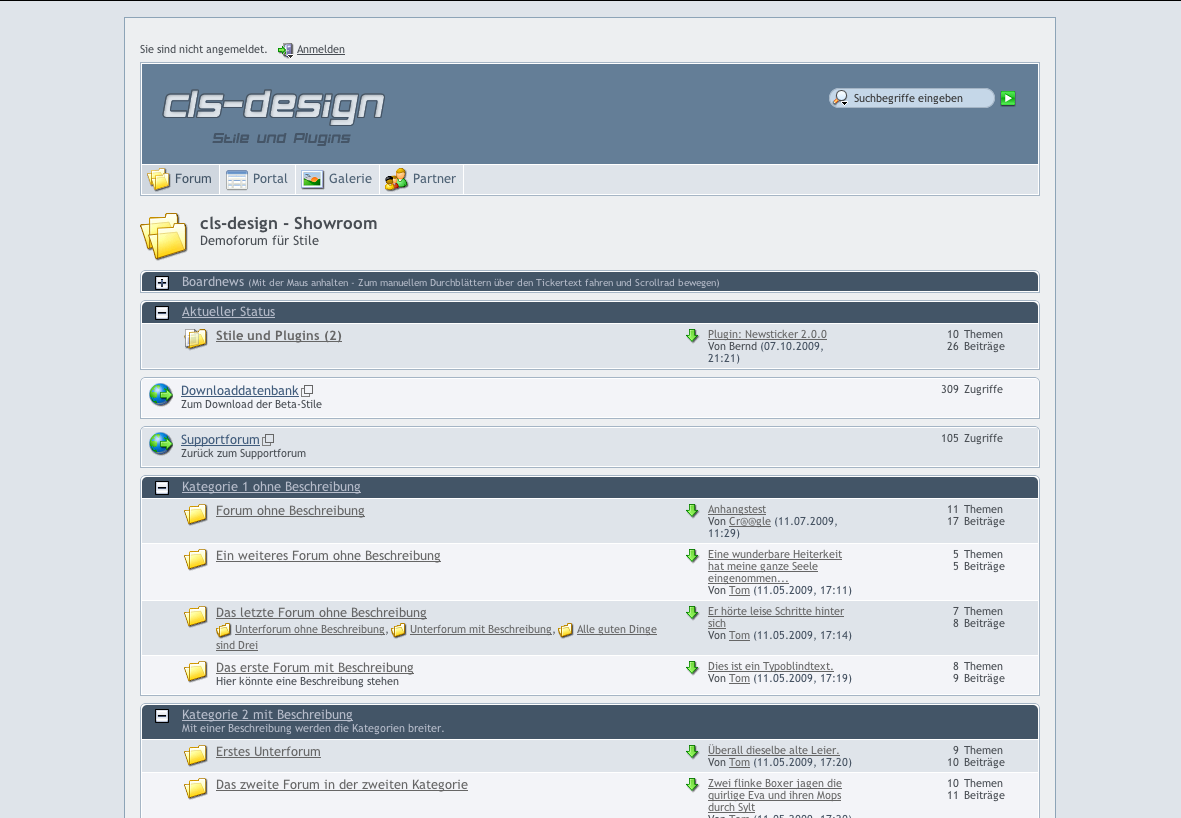Click the cls-design logo in the header
Viewport: 1181px width, 818px height.
click(x=273, y=106)
